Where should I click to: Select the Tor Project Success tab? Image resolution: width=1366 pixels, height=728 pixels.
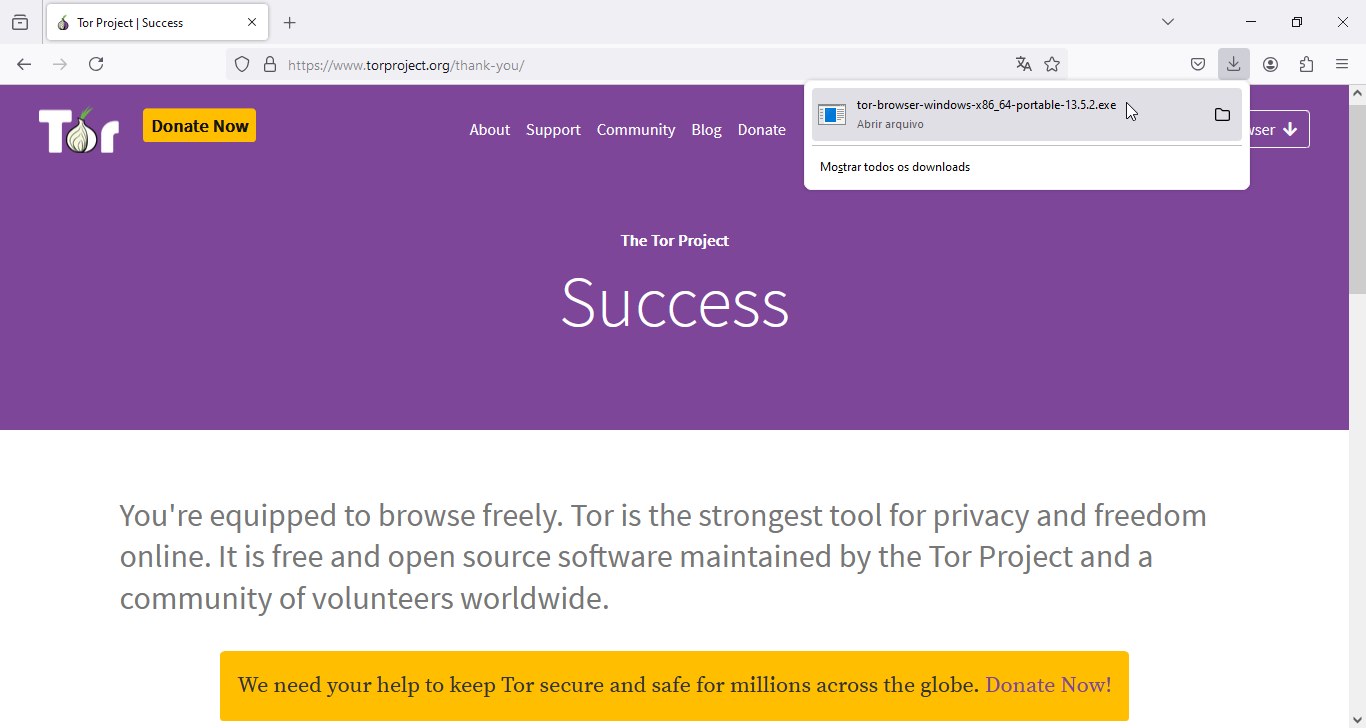click(x=157, y=22)
